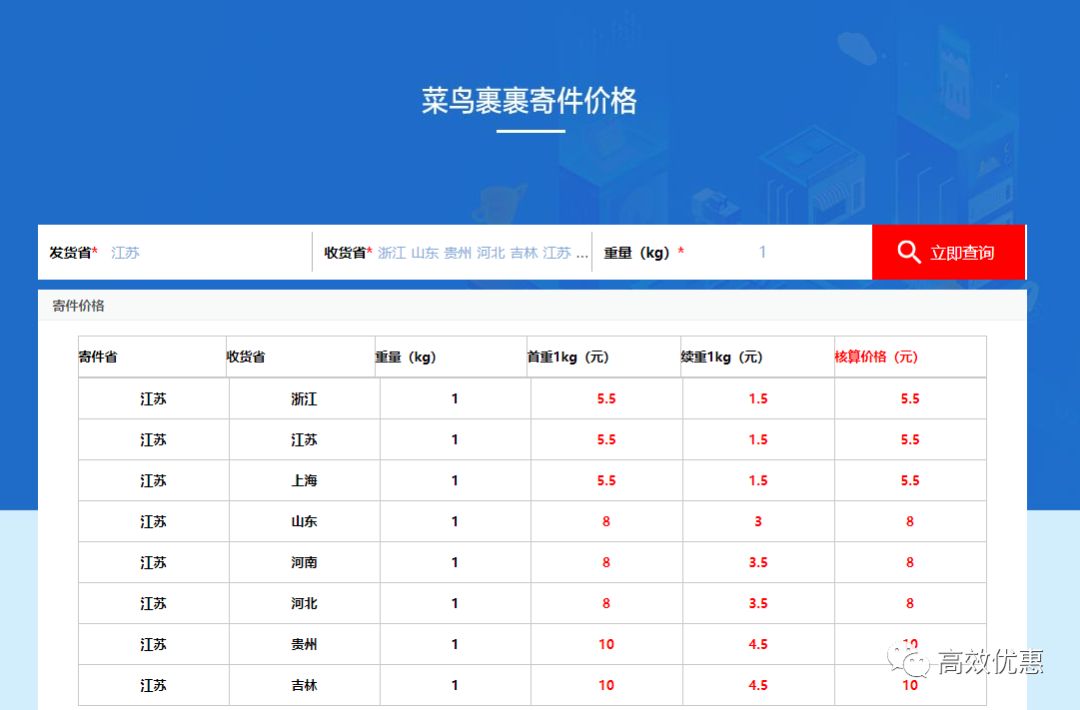Open the 收货省 multi-select province field

pyautogui.click(x=453, y=252)
